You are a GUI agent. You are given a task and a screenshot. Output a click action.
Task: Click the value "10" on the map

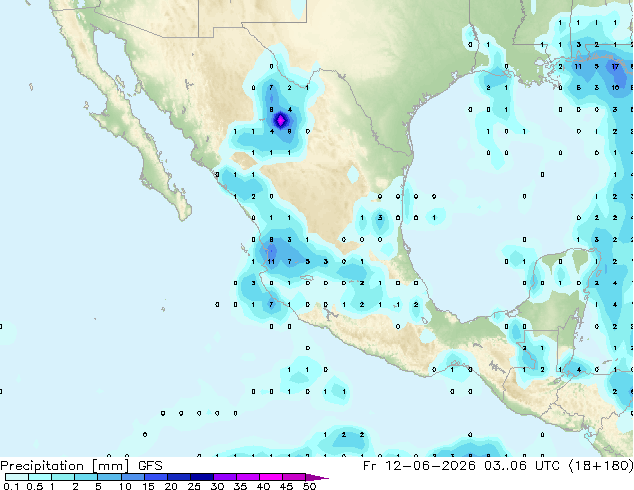615,88
